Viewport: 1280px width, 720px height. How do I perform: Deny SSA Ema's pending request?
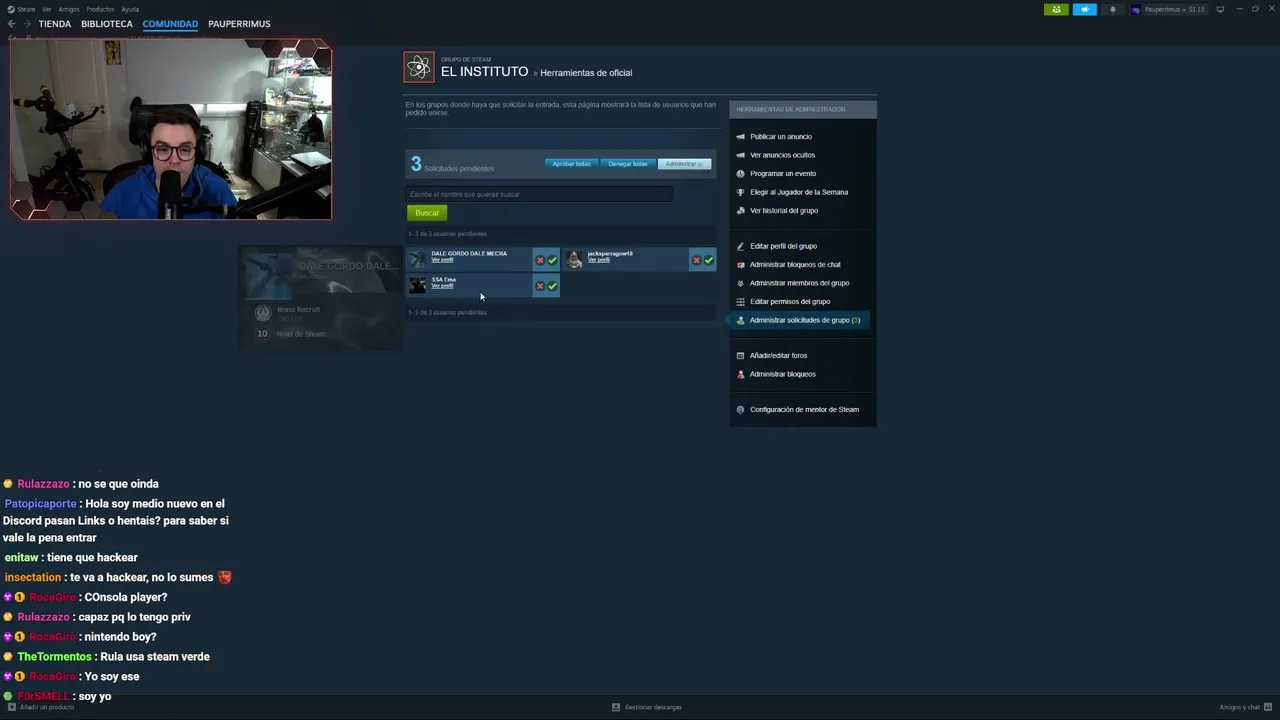coord(540,286)
